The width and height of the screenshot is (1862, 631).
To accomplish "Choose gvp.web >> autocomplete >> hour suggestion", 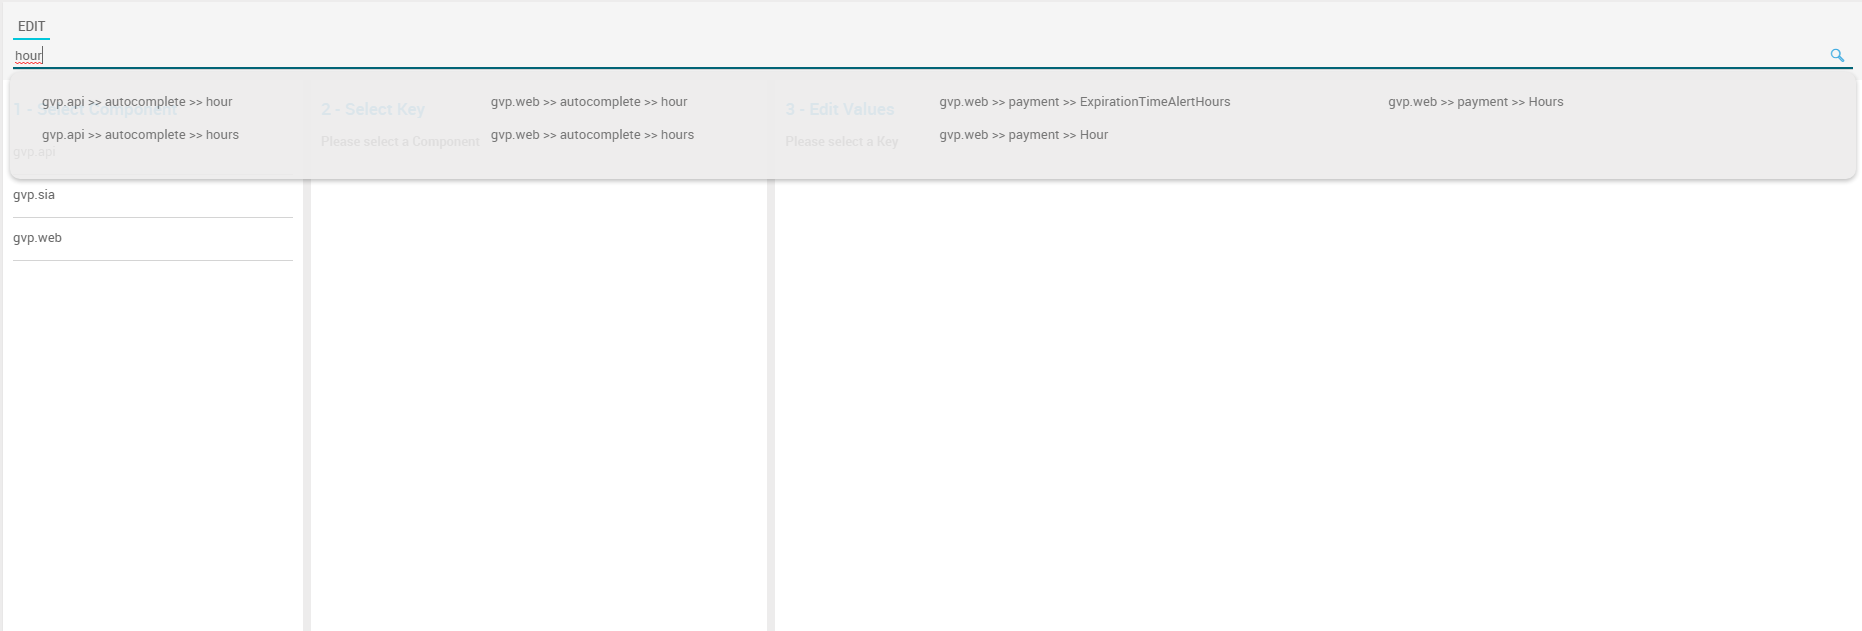I will 589,102.
